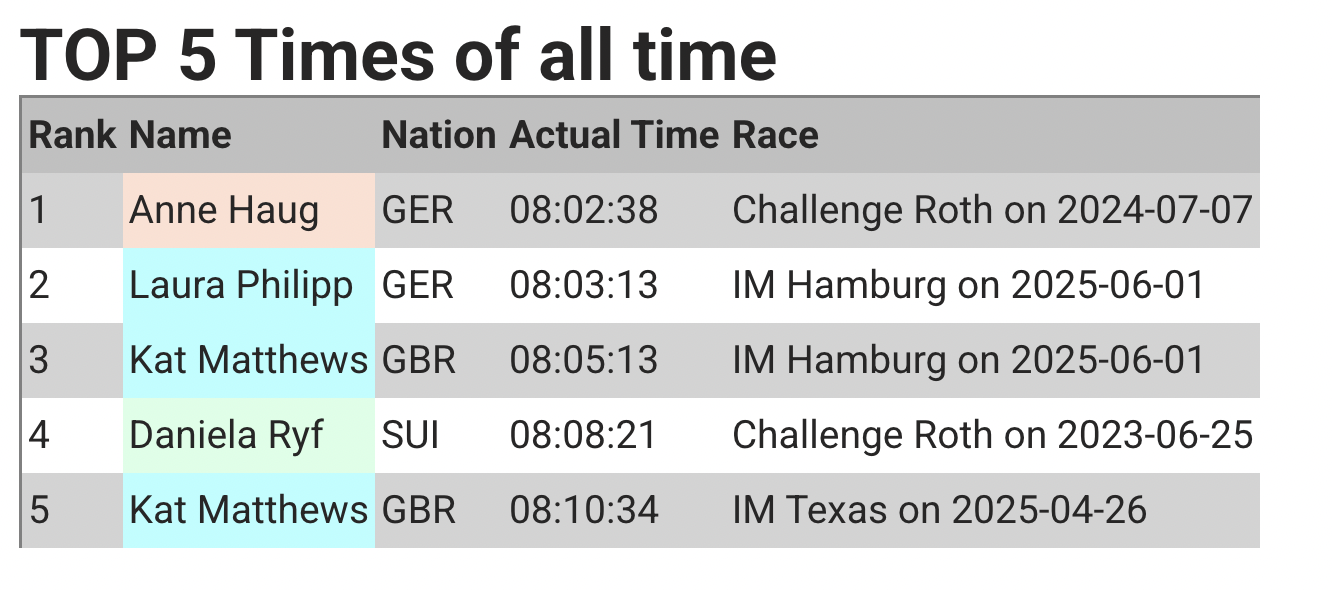1332x590 pixels.
Task: Open IM Hamburg race in rank 3 row
Action: click(x=969, y=360)
